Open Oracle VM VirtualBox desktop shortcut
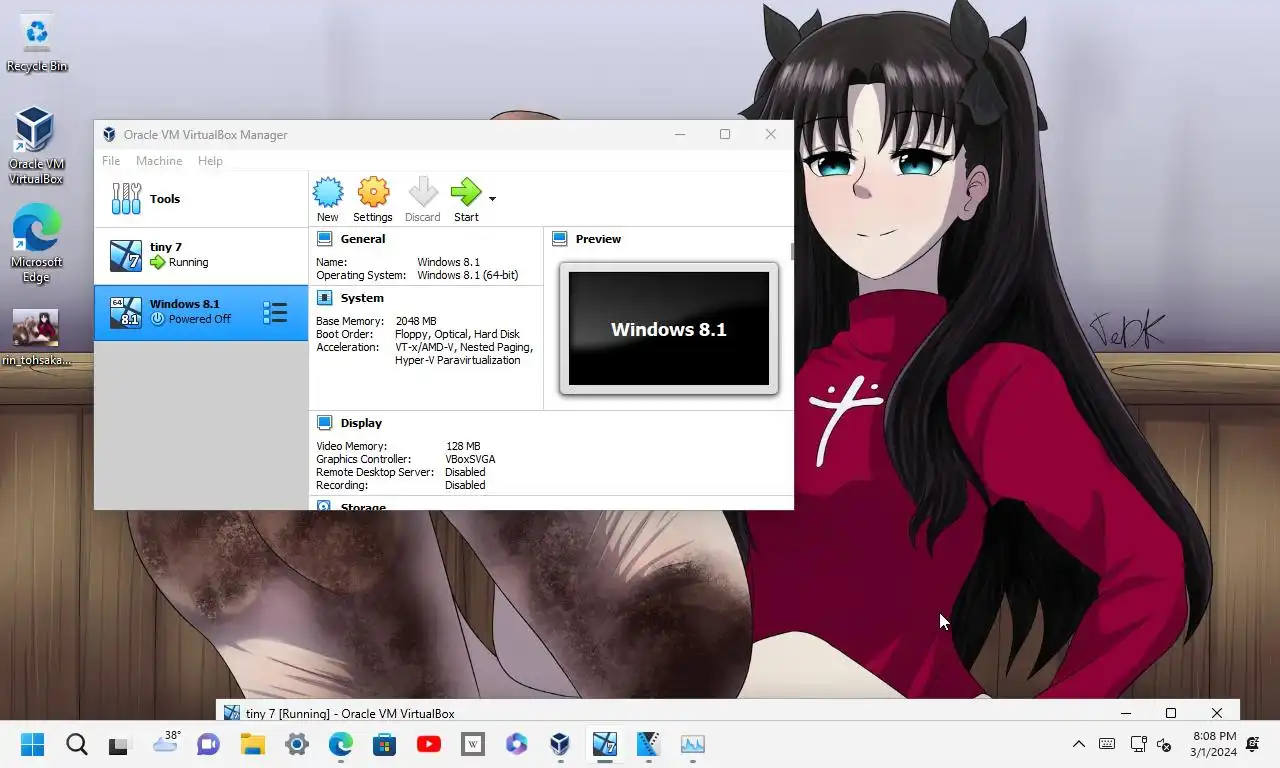1280x768 pixels. pos(36,146)
